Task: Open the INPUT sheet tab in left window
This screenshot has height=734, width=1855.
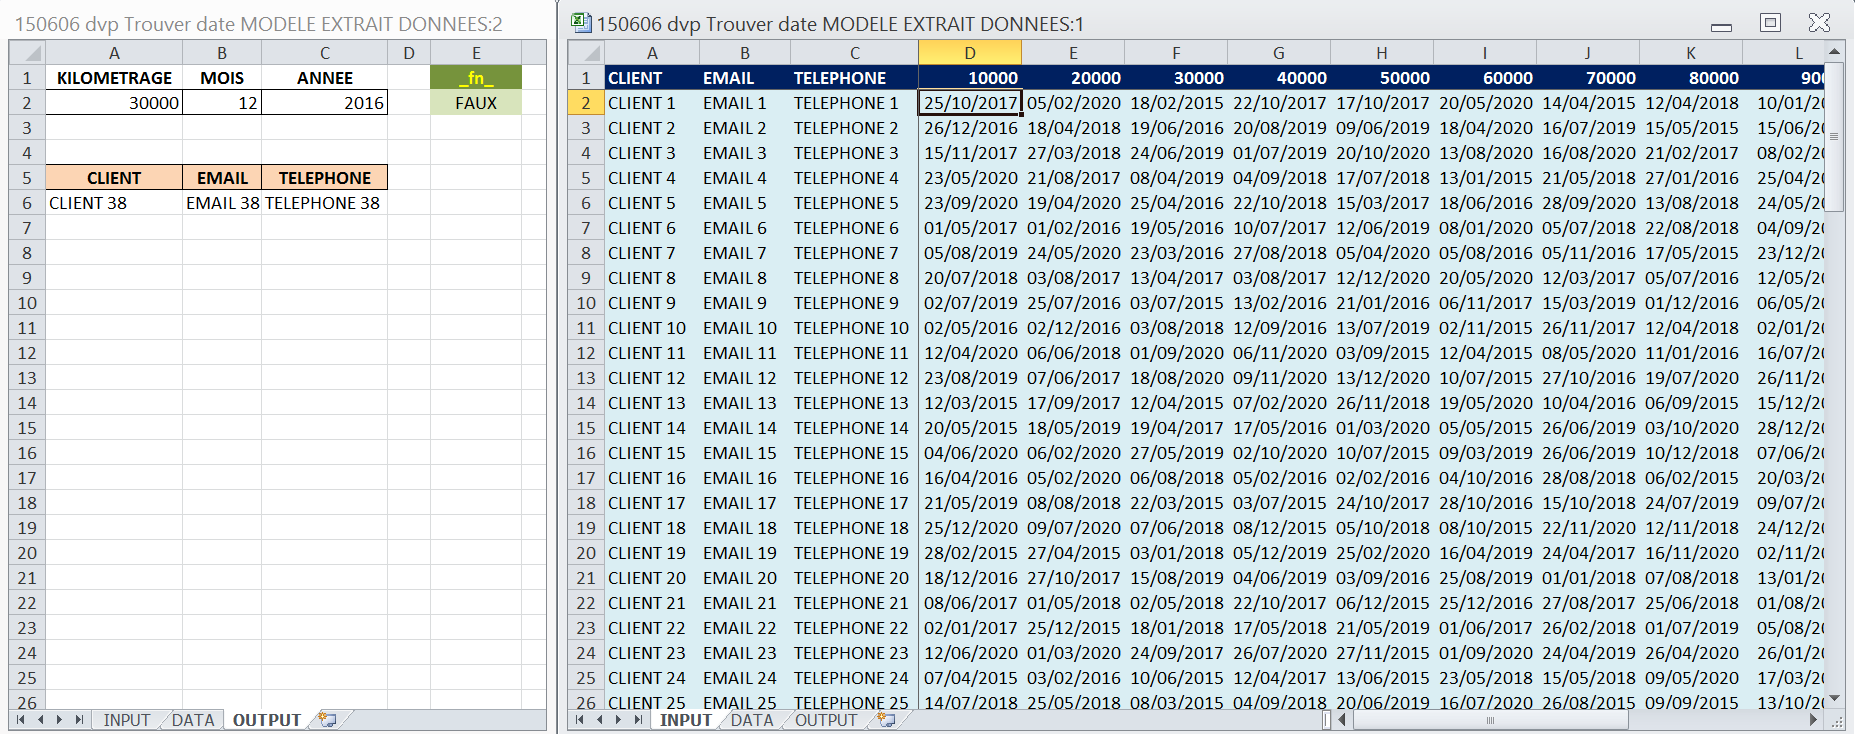Action: click(x=127, y=720)
